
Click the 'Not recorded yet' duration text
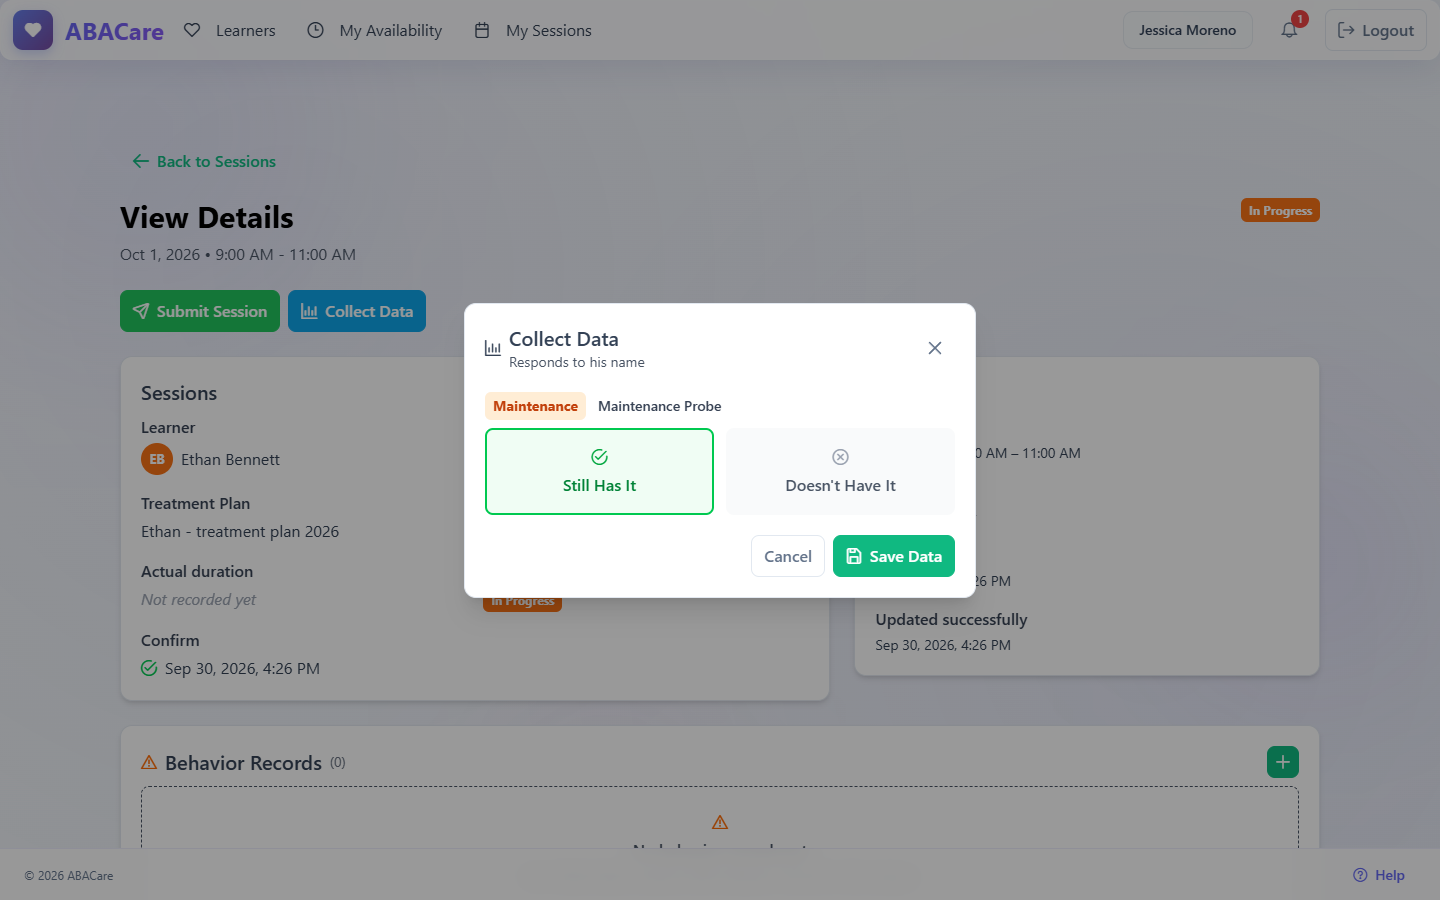[x=198, y=599]
